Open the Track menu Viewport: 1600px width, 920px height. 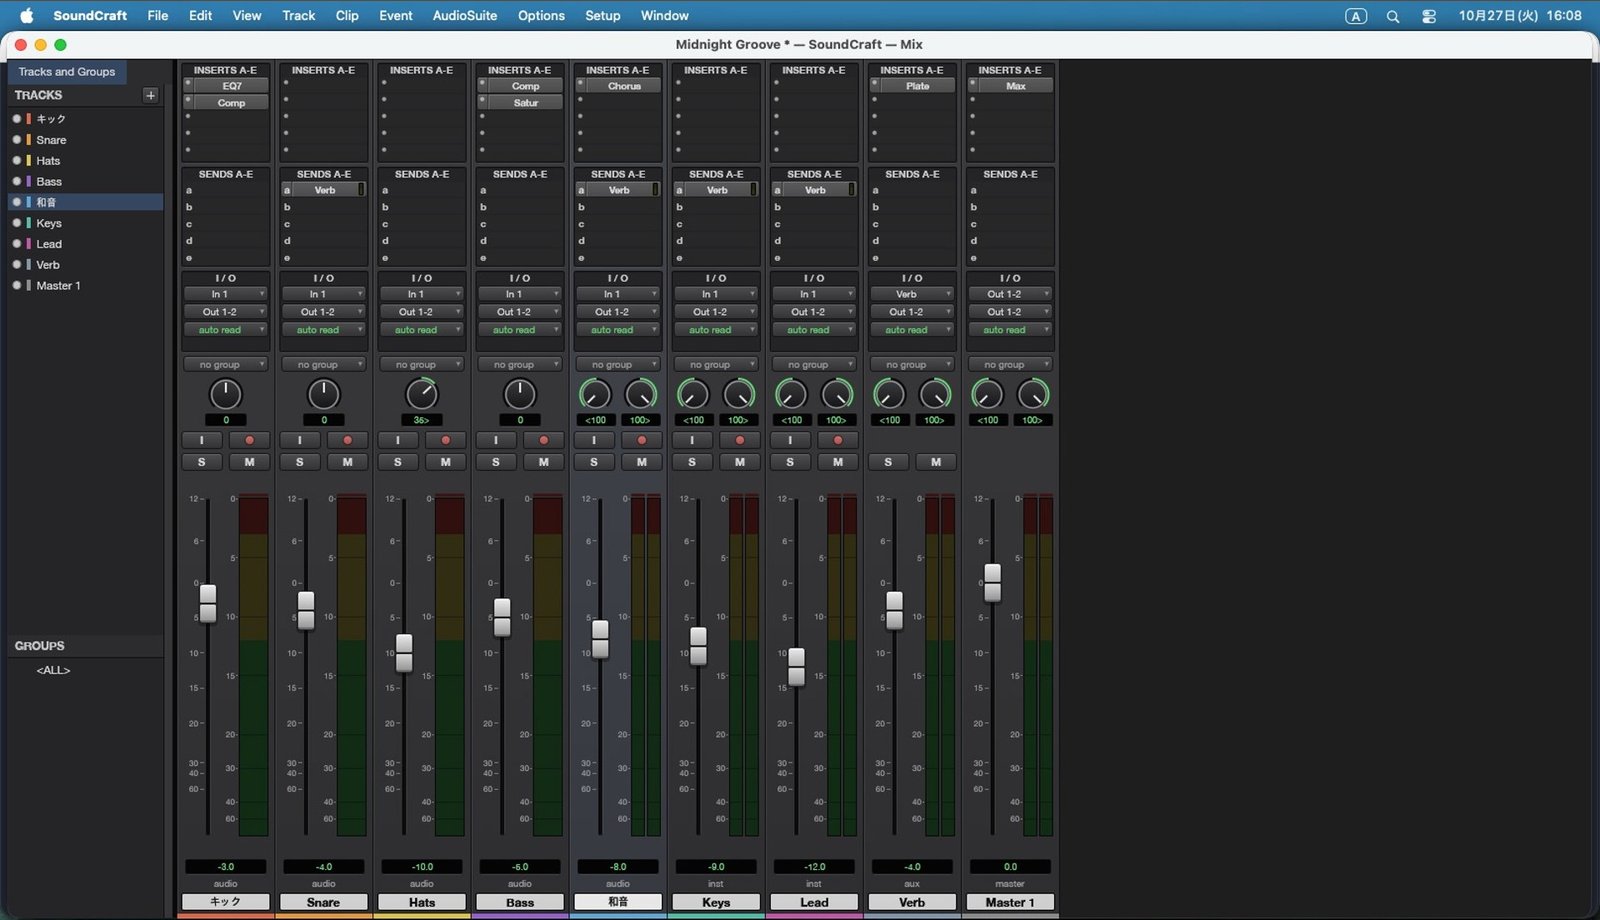point(298,16)
